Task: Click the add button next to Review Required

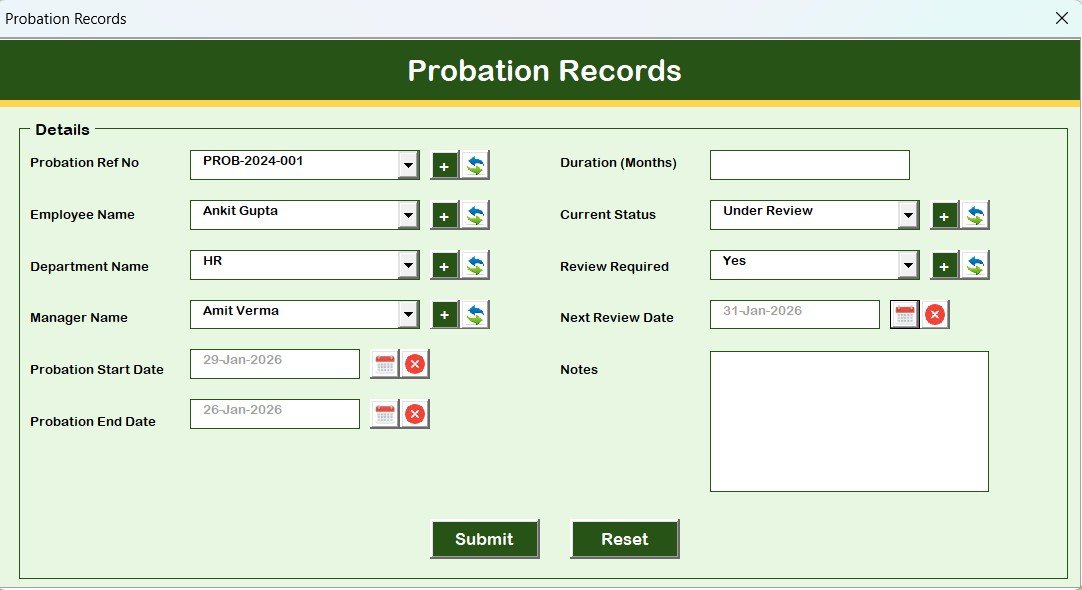Action: [944, 265]
